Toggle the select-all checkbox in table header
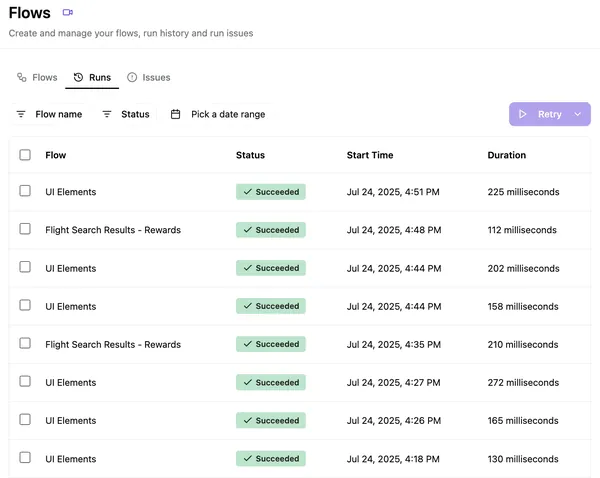Image resolution: width=600 pixels, height=478 pixels. (x=25, y=155)
